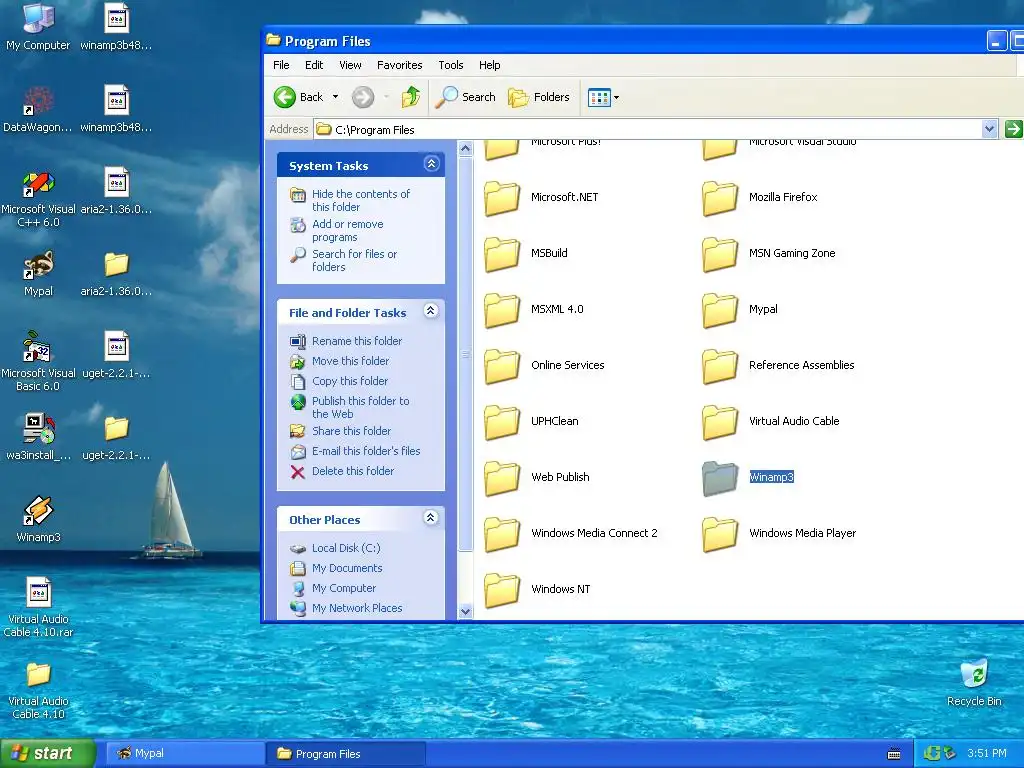Screen dimensions: 1024x768
Task: Open the File menu
Action: [281, 65]
